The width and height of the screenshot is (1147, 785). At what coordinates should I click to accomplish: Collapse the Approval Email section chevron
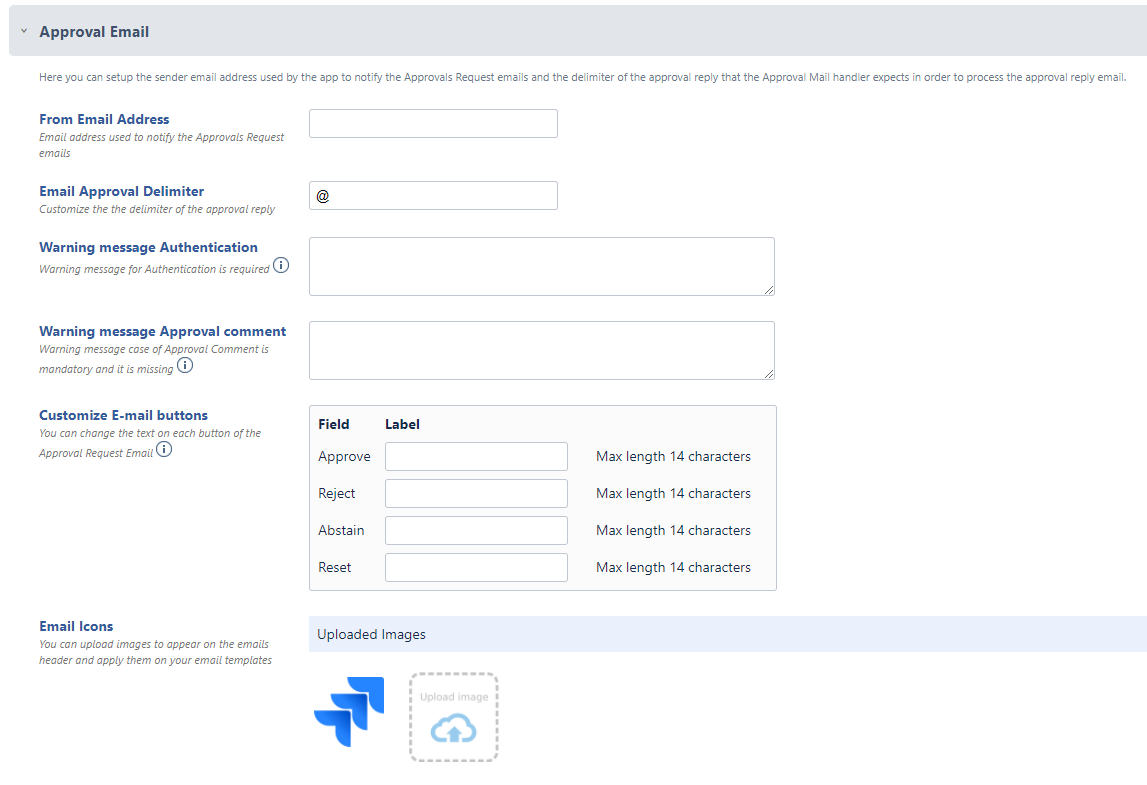click(23, 32)
